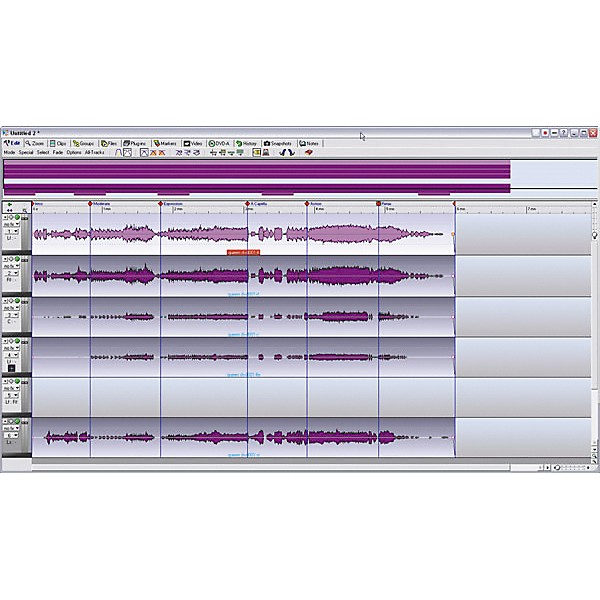Open the Select menu
Viewport: 600px width, 600px height.
43,152
